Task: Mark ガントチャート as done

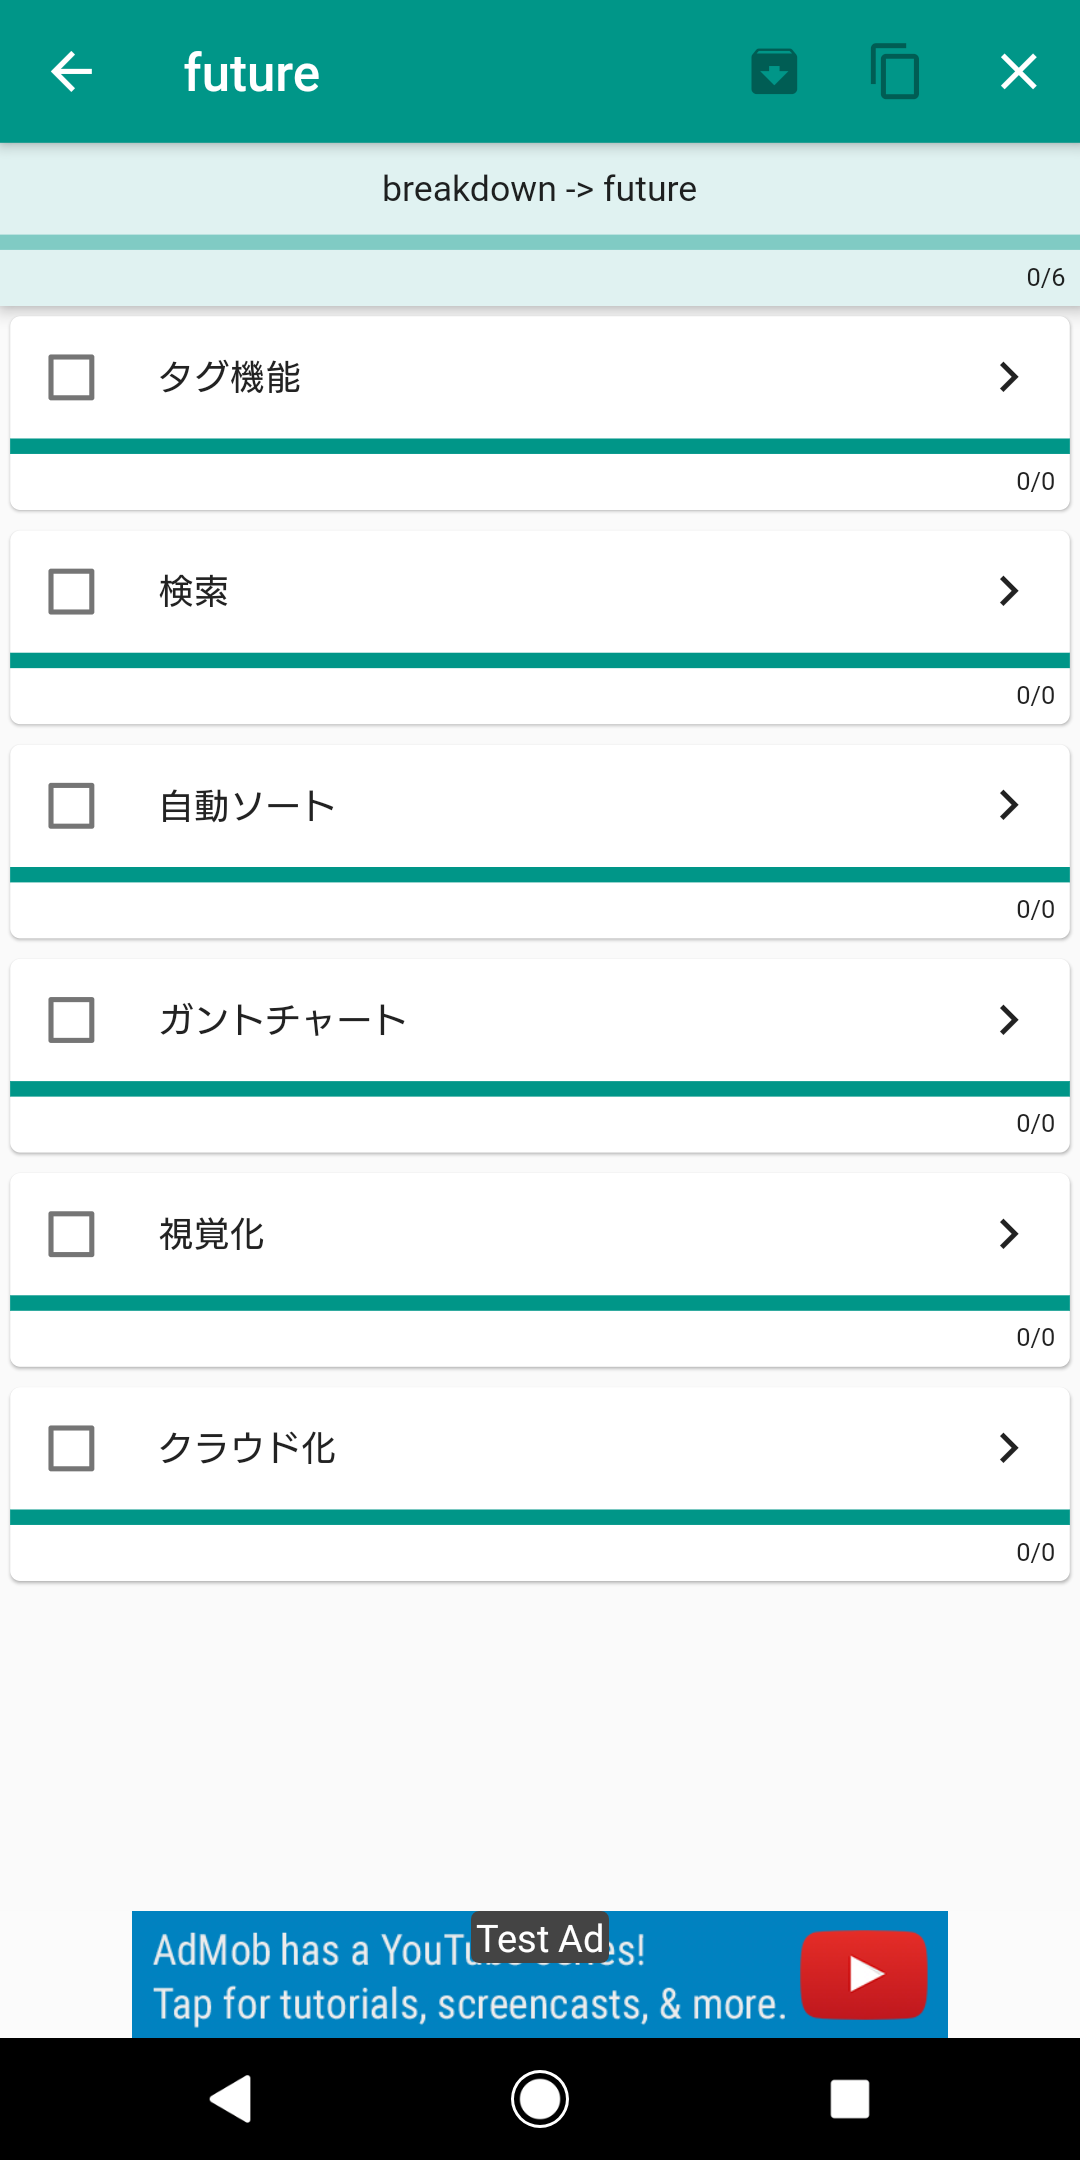Action: (x=72, y=1020)
